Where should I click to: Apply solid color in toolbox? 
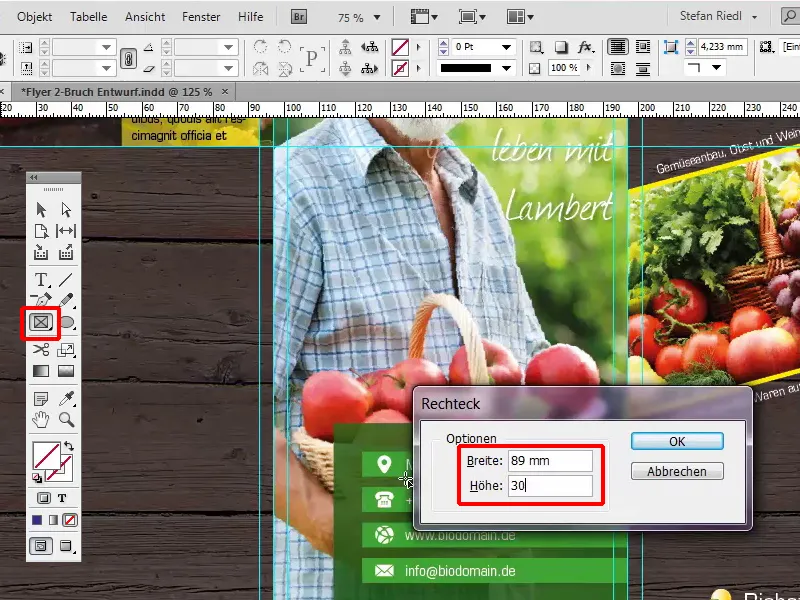click(x=37, y=520)
